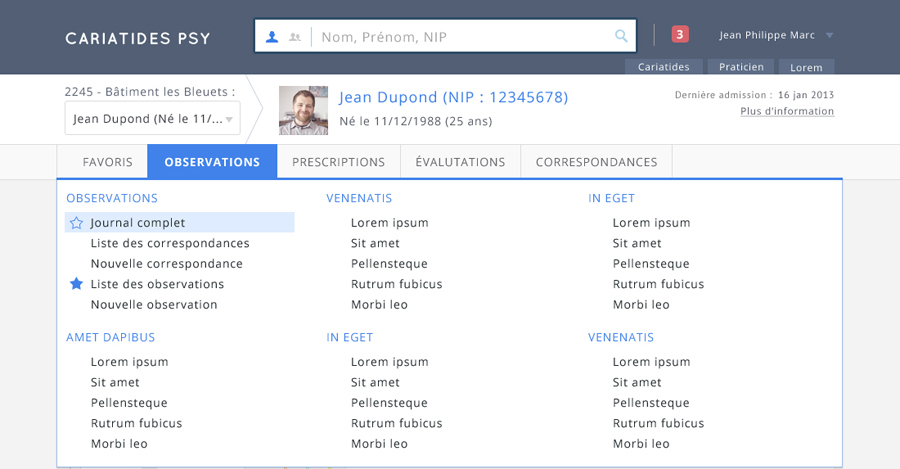900x469 pixels.
Task: Click Lorem ipsum under Amet Dapibus
Action: pos(129,362)
